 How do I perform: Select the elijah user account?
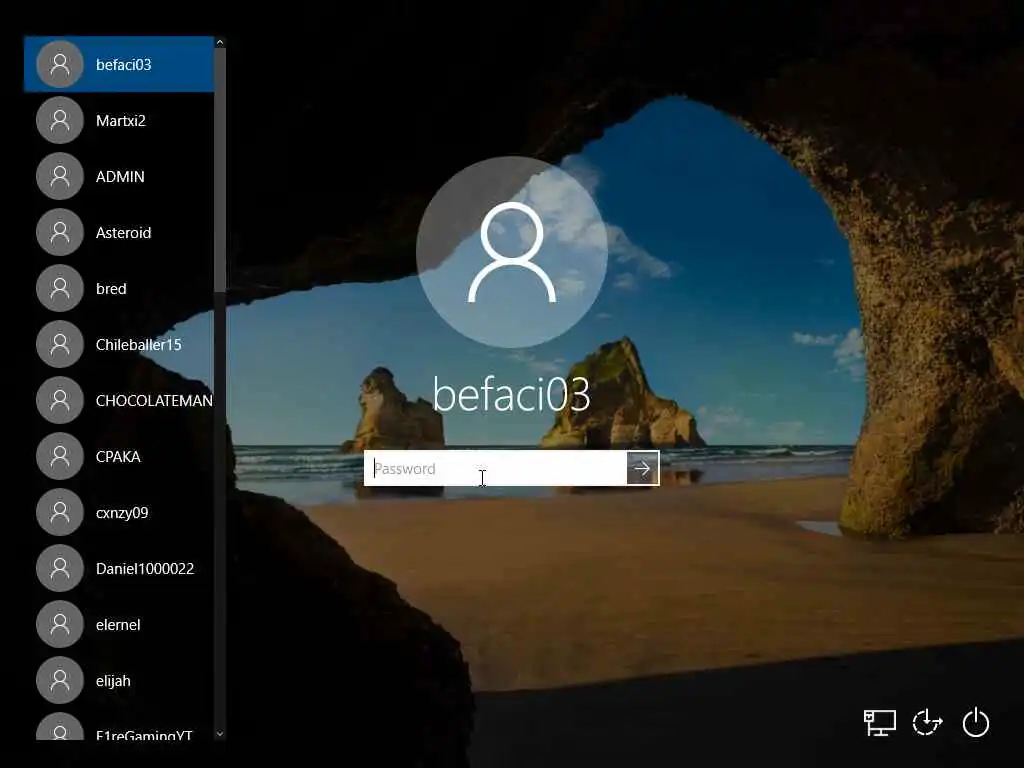click(119, 680)
